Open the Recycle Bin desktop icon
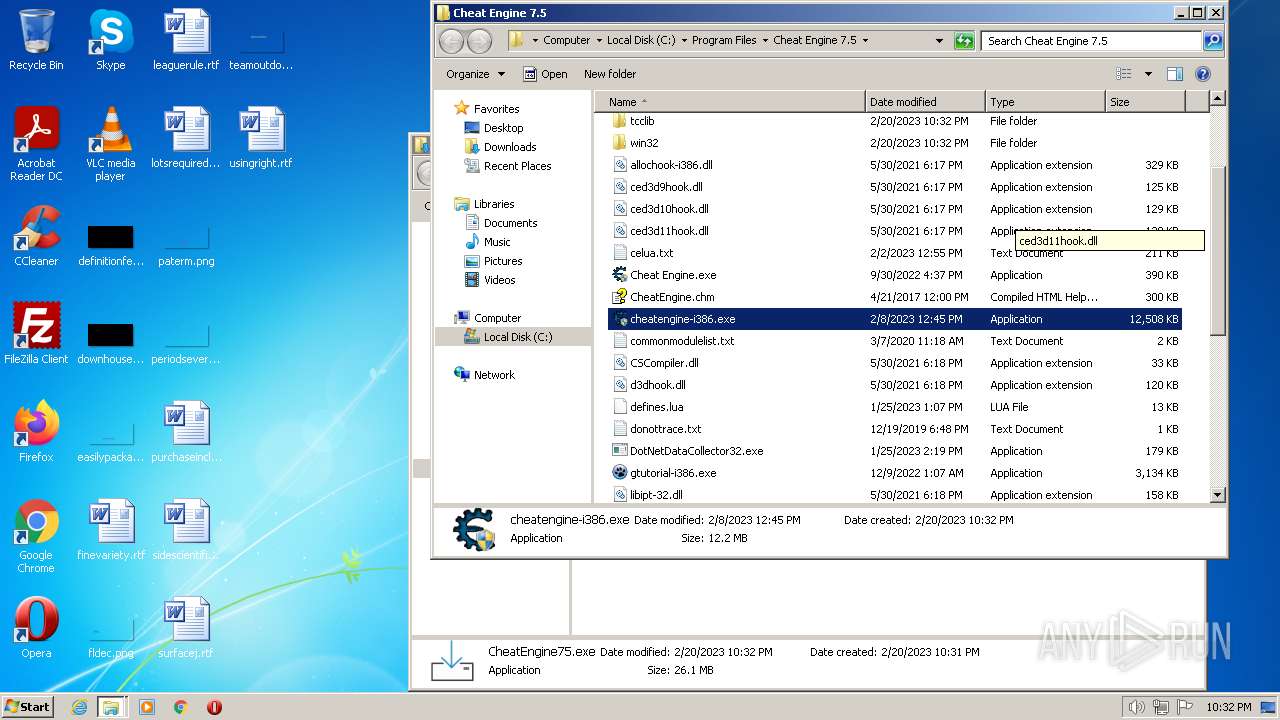The image size is (1280, 720). pos(36,40)
